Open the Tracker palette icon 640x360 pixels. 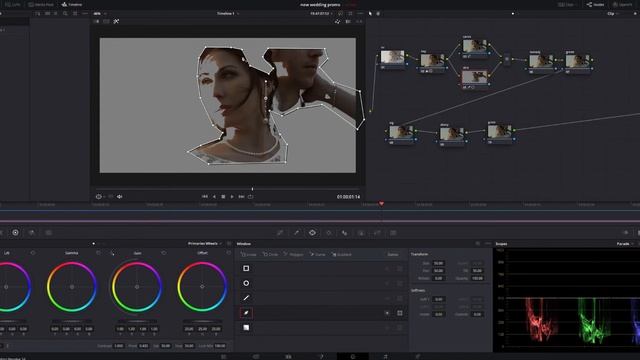329,233
